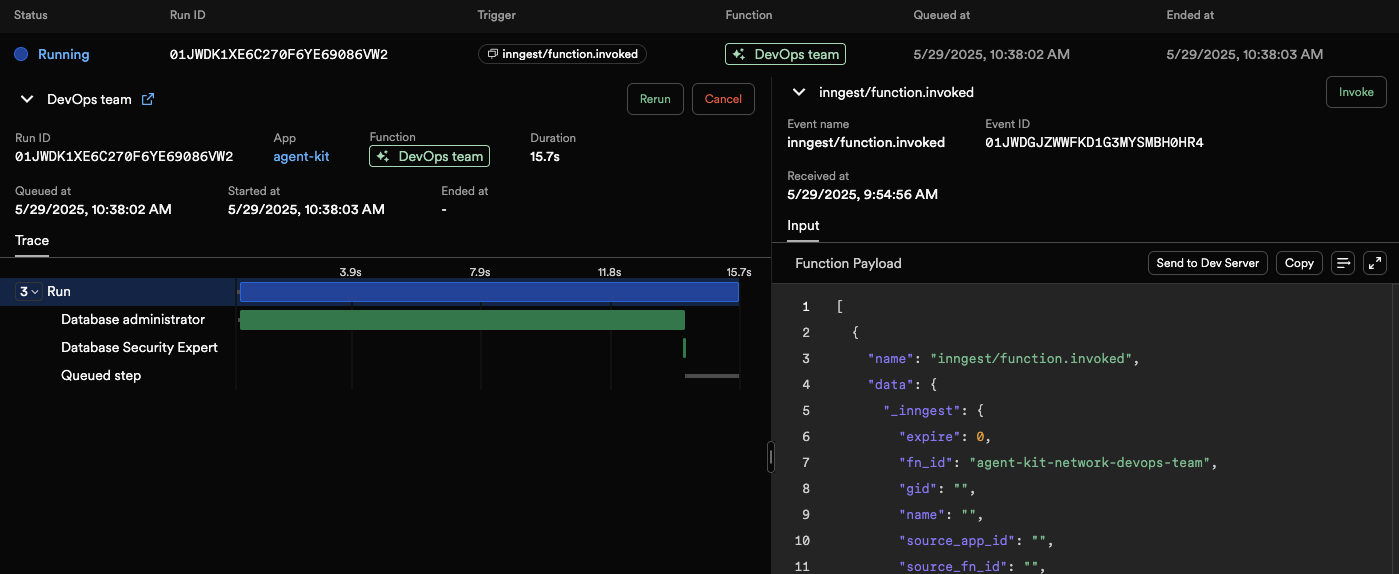The image size is (1399, 574).
Task: Click the Invoke button
Action: pos(1356,92)
